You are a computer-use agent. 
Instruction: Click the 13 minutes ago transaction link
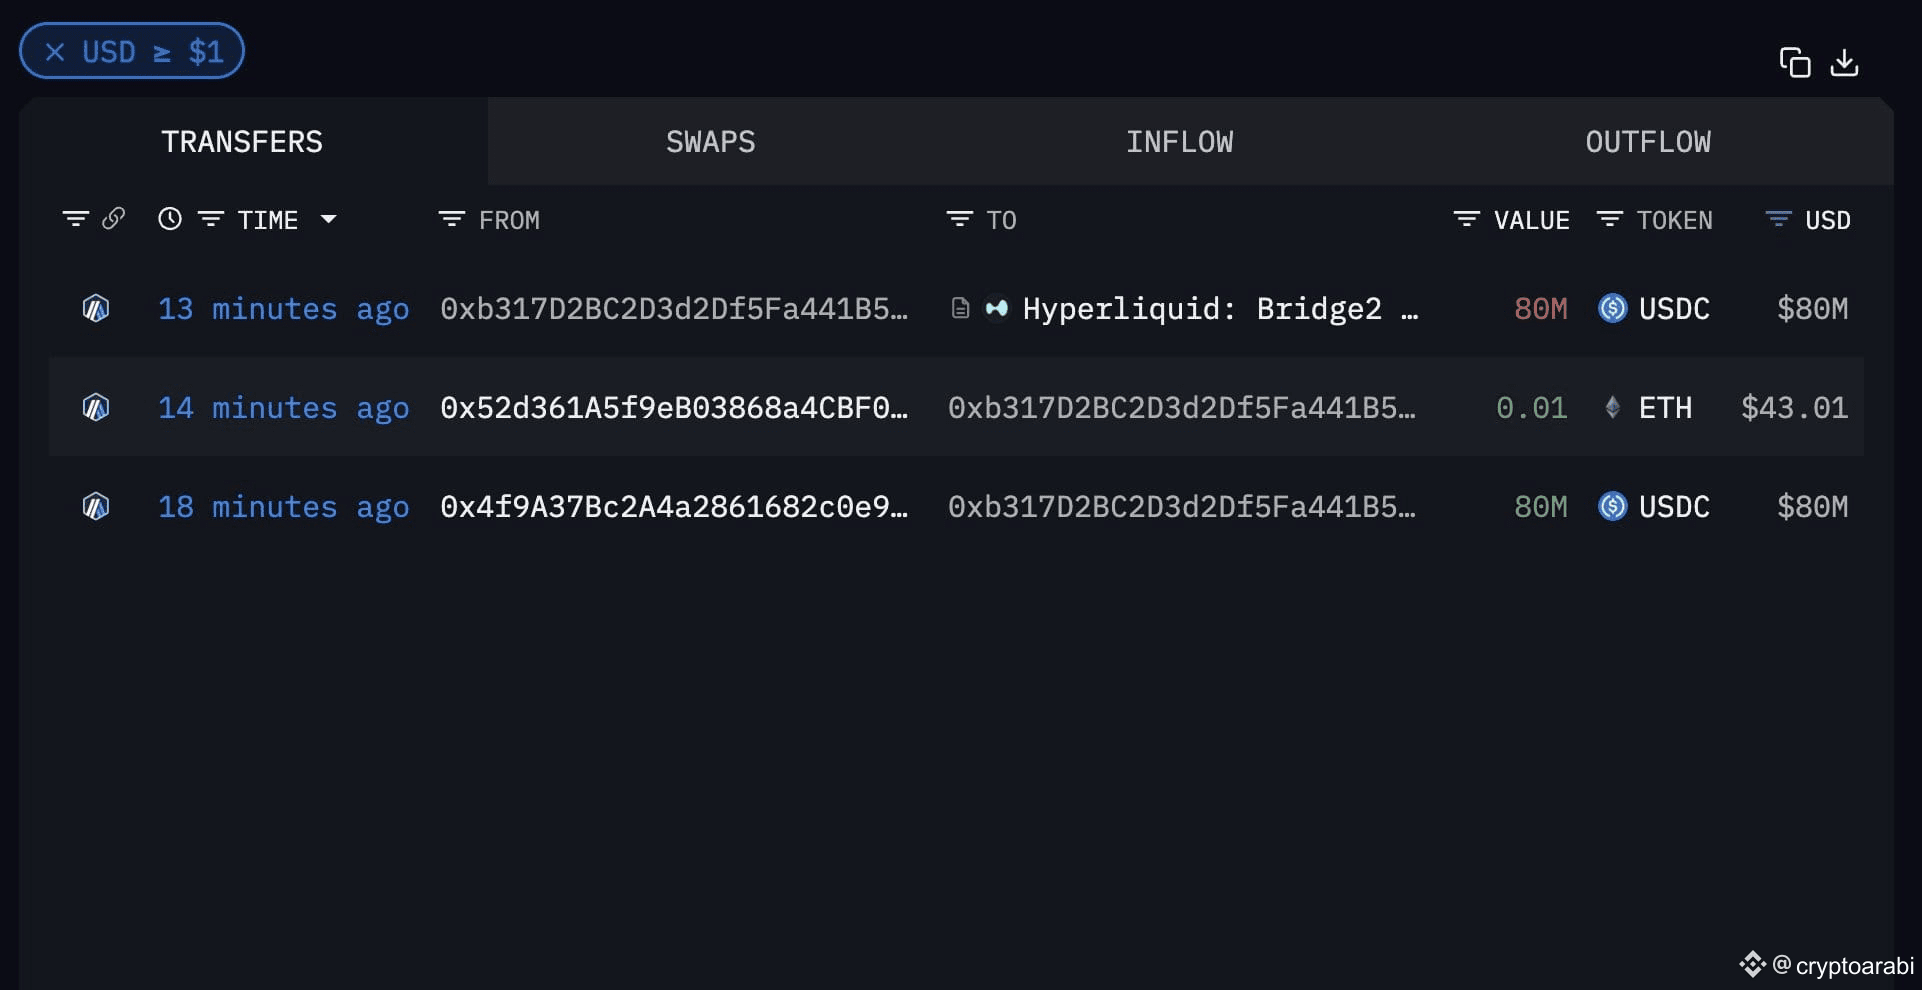pyautogui.click(x=283, y=308)
